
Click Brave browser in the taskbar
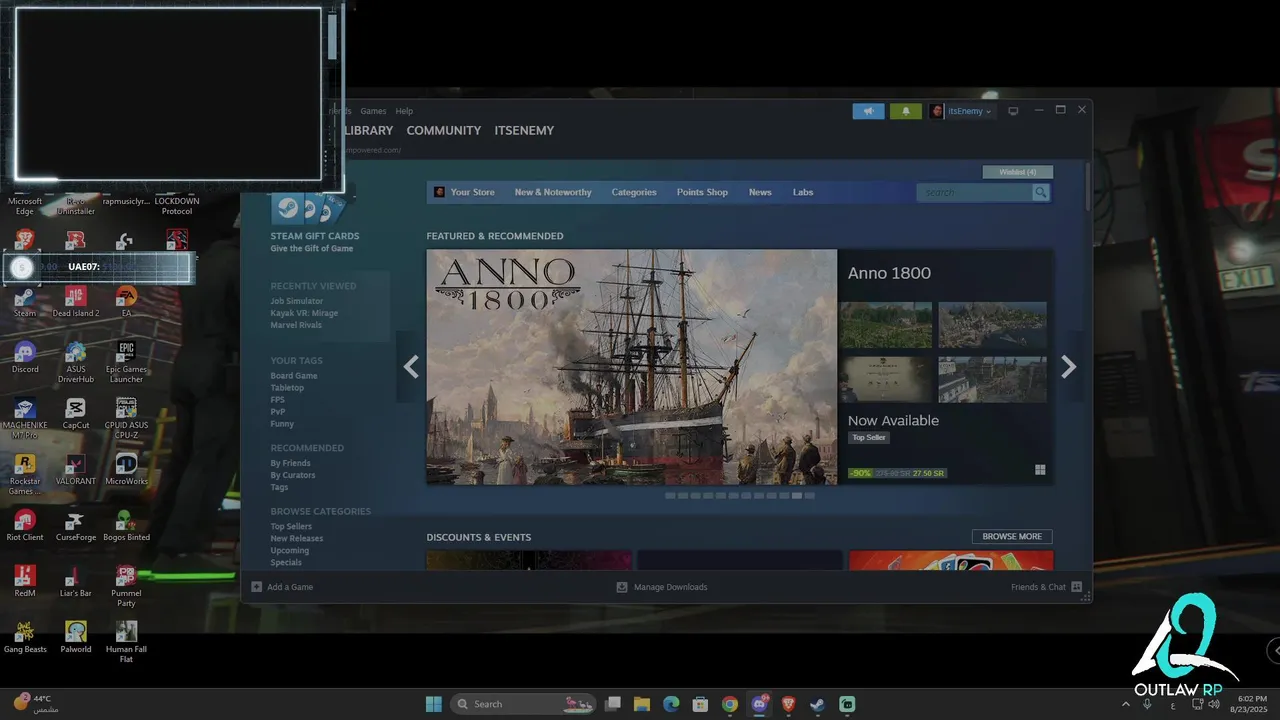click(788, 704)
